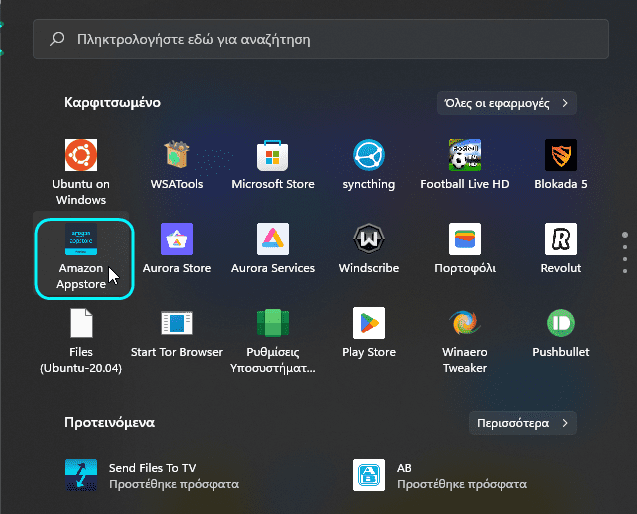This screenshot has width=637, height=514.
Task: Launch WSATools from pinned apps
Action: (x=177, y=165)
